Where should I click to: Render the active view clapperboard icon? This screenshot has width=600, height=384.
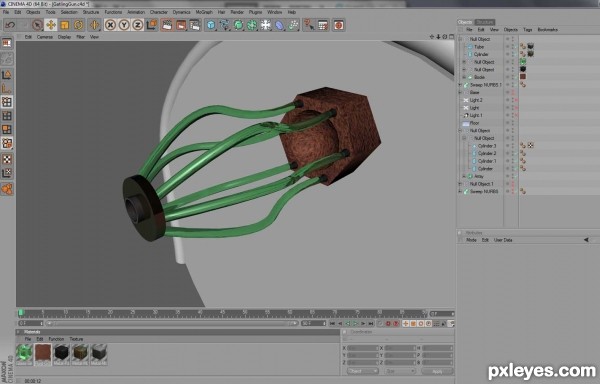point(167,25)
